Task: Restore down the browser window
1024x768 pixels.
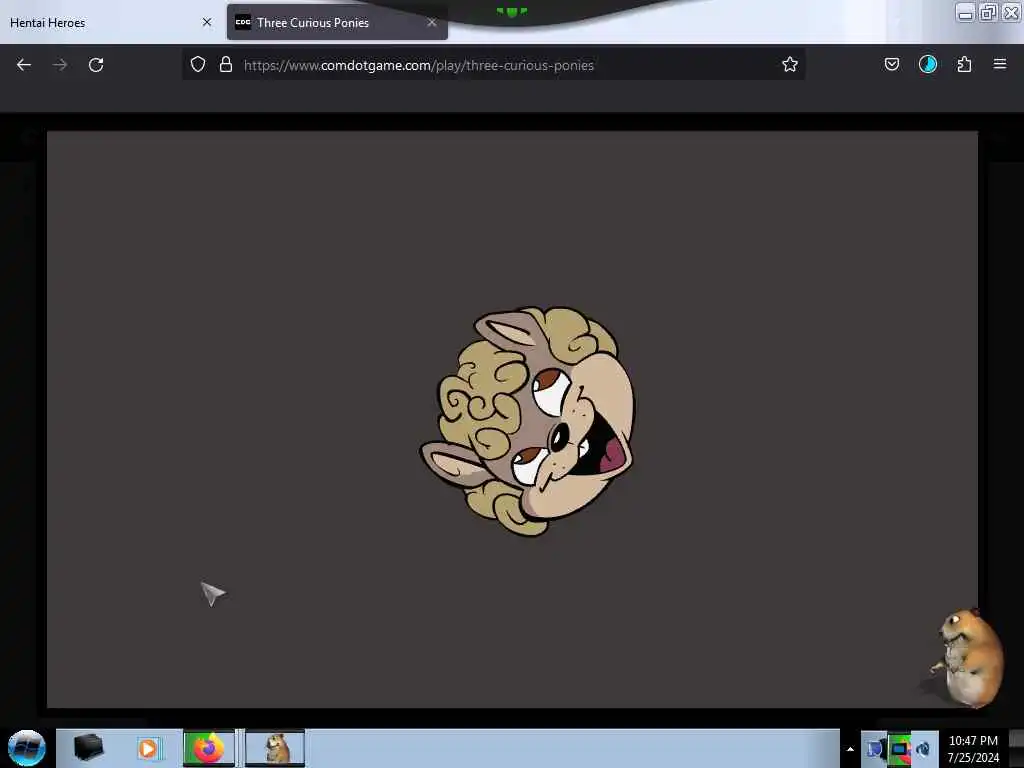Action: (988, 12)
